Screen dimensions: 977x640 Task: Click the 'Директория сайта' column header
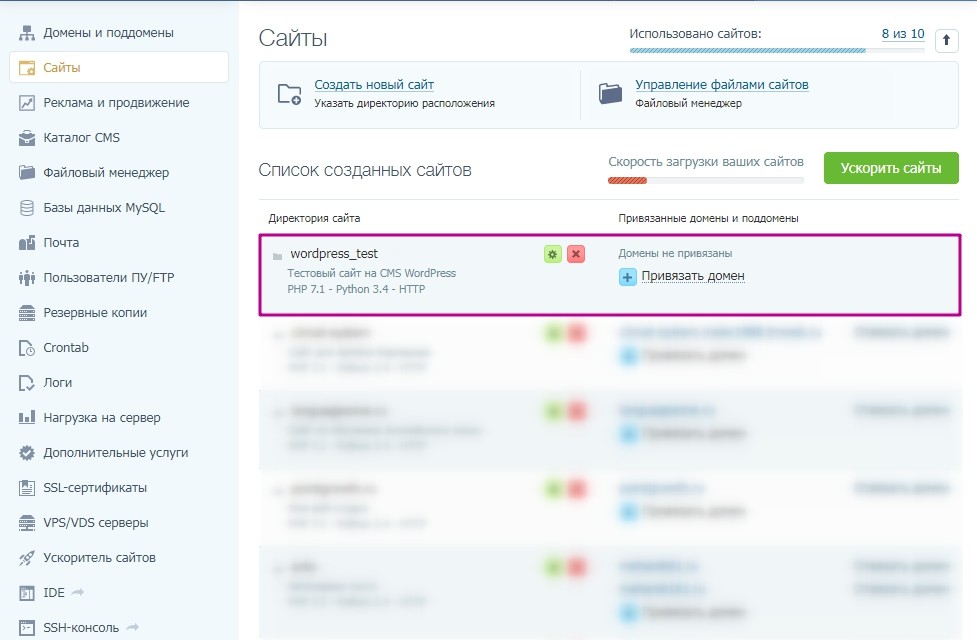point(314,218)
